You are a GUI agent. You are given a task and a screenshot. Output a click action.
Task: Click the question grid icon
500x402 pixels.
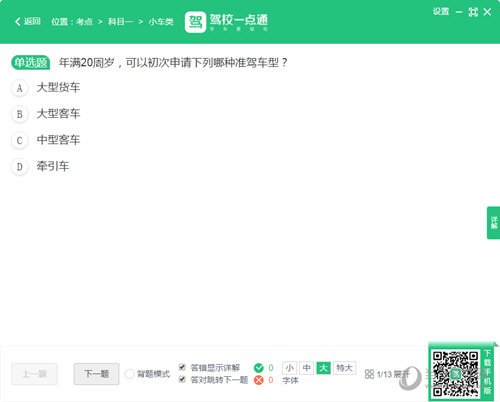(369, 374)
